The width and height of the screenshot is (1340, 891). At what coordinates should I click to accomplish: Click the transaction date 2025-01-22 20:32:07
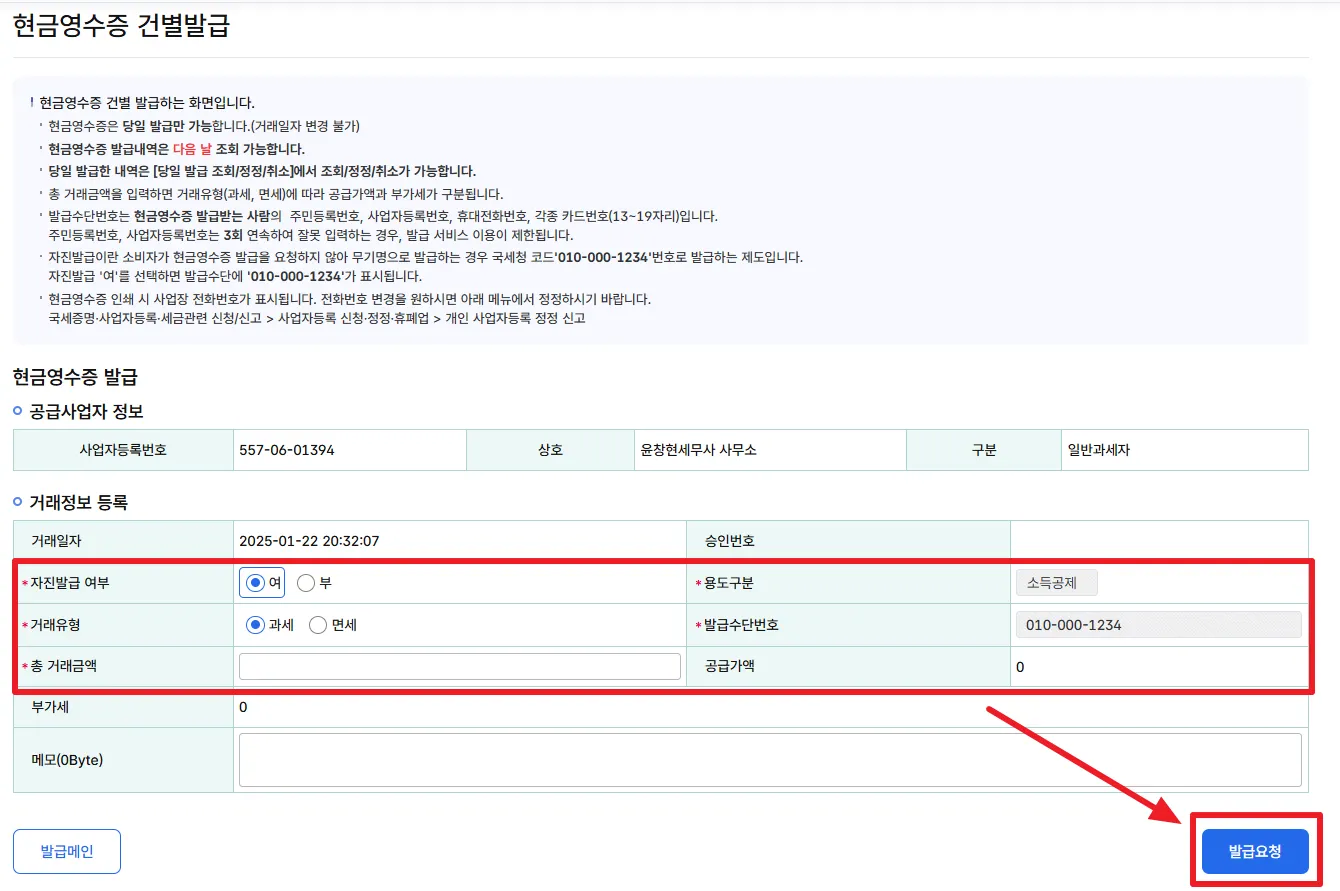click(x=309, y=541)
